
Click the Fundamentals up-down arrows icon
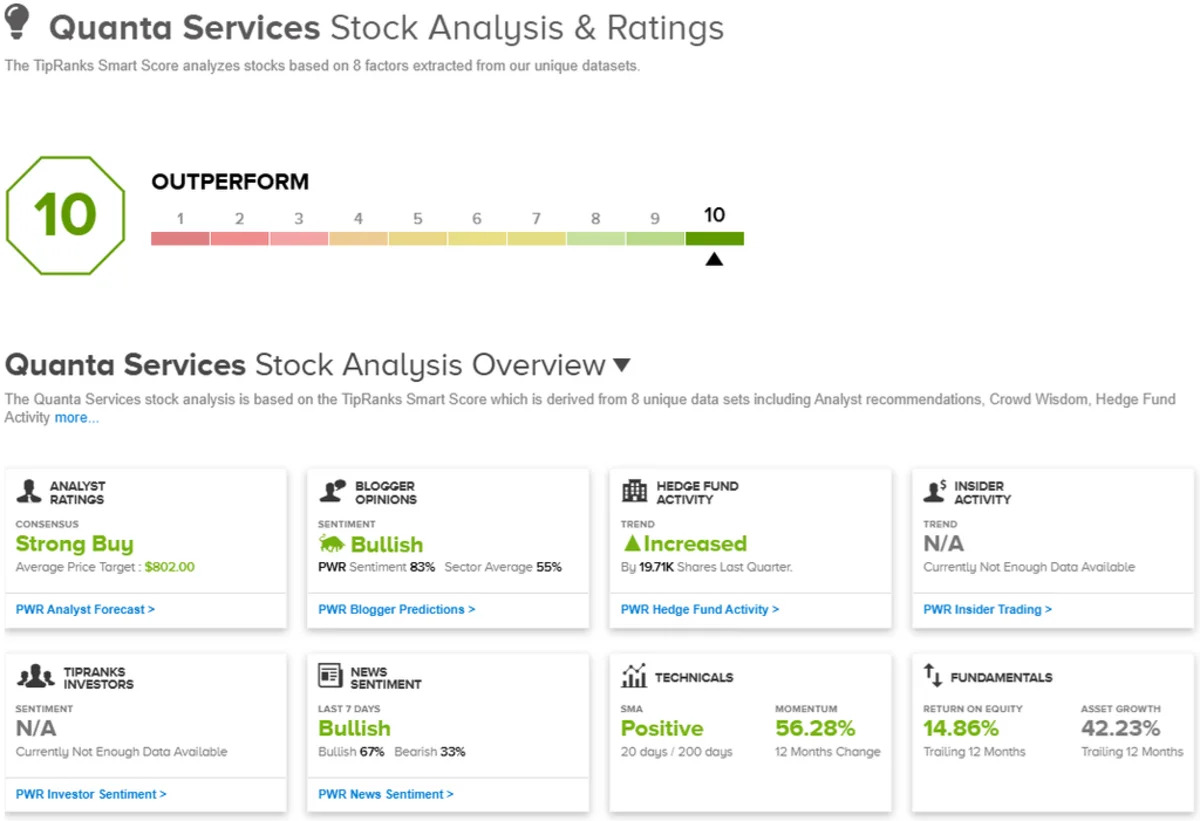(x=933, y=677)
